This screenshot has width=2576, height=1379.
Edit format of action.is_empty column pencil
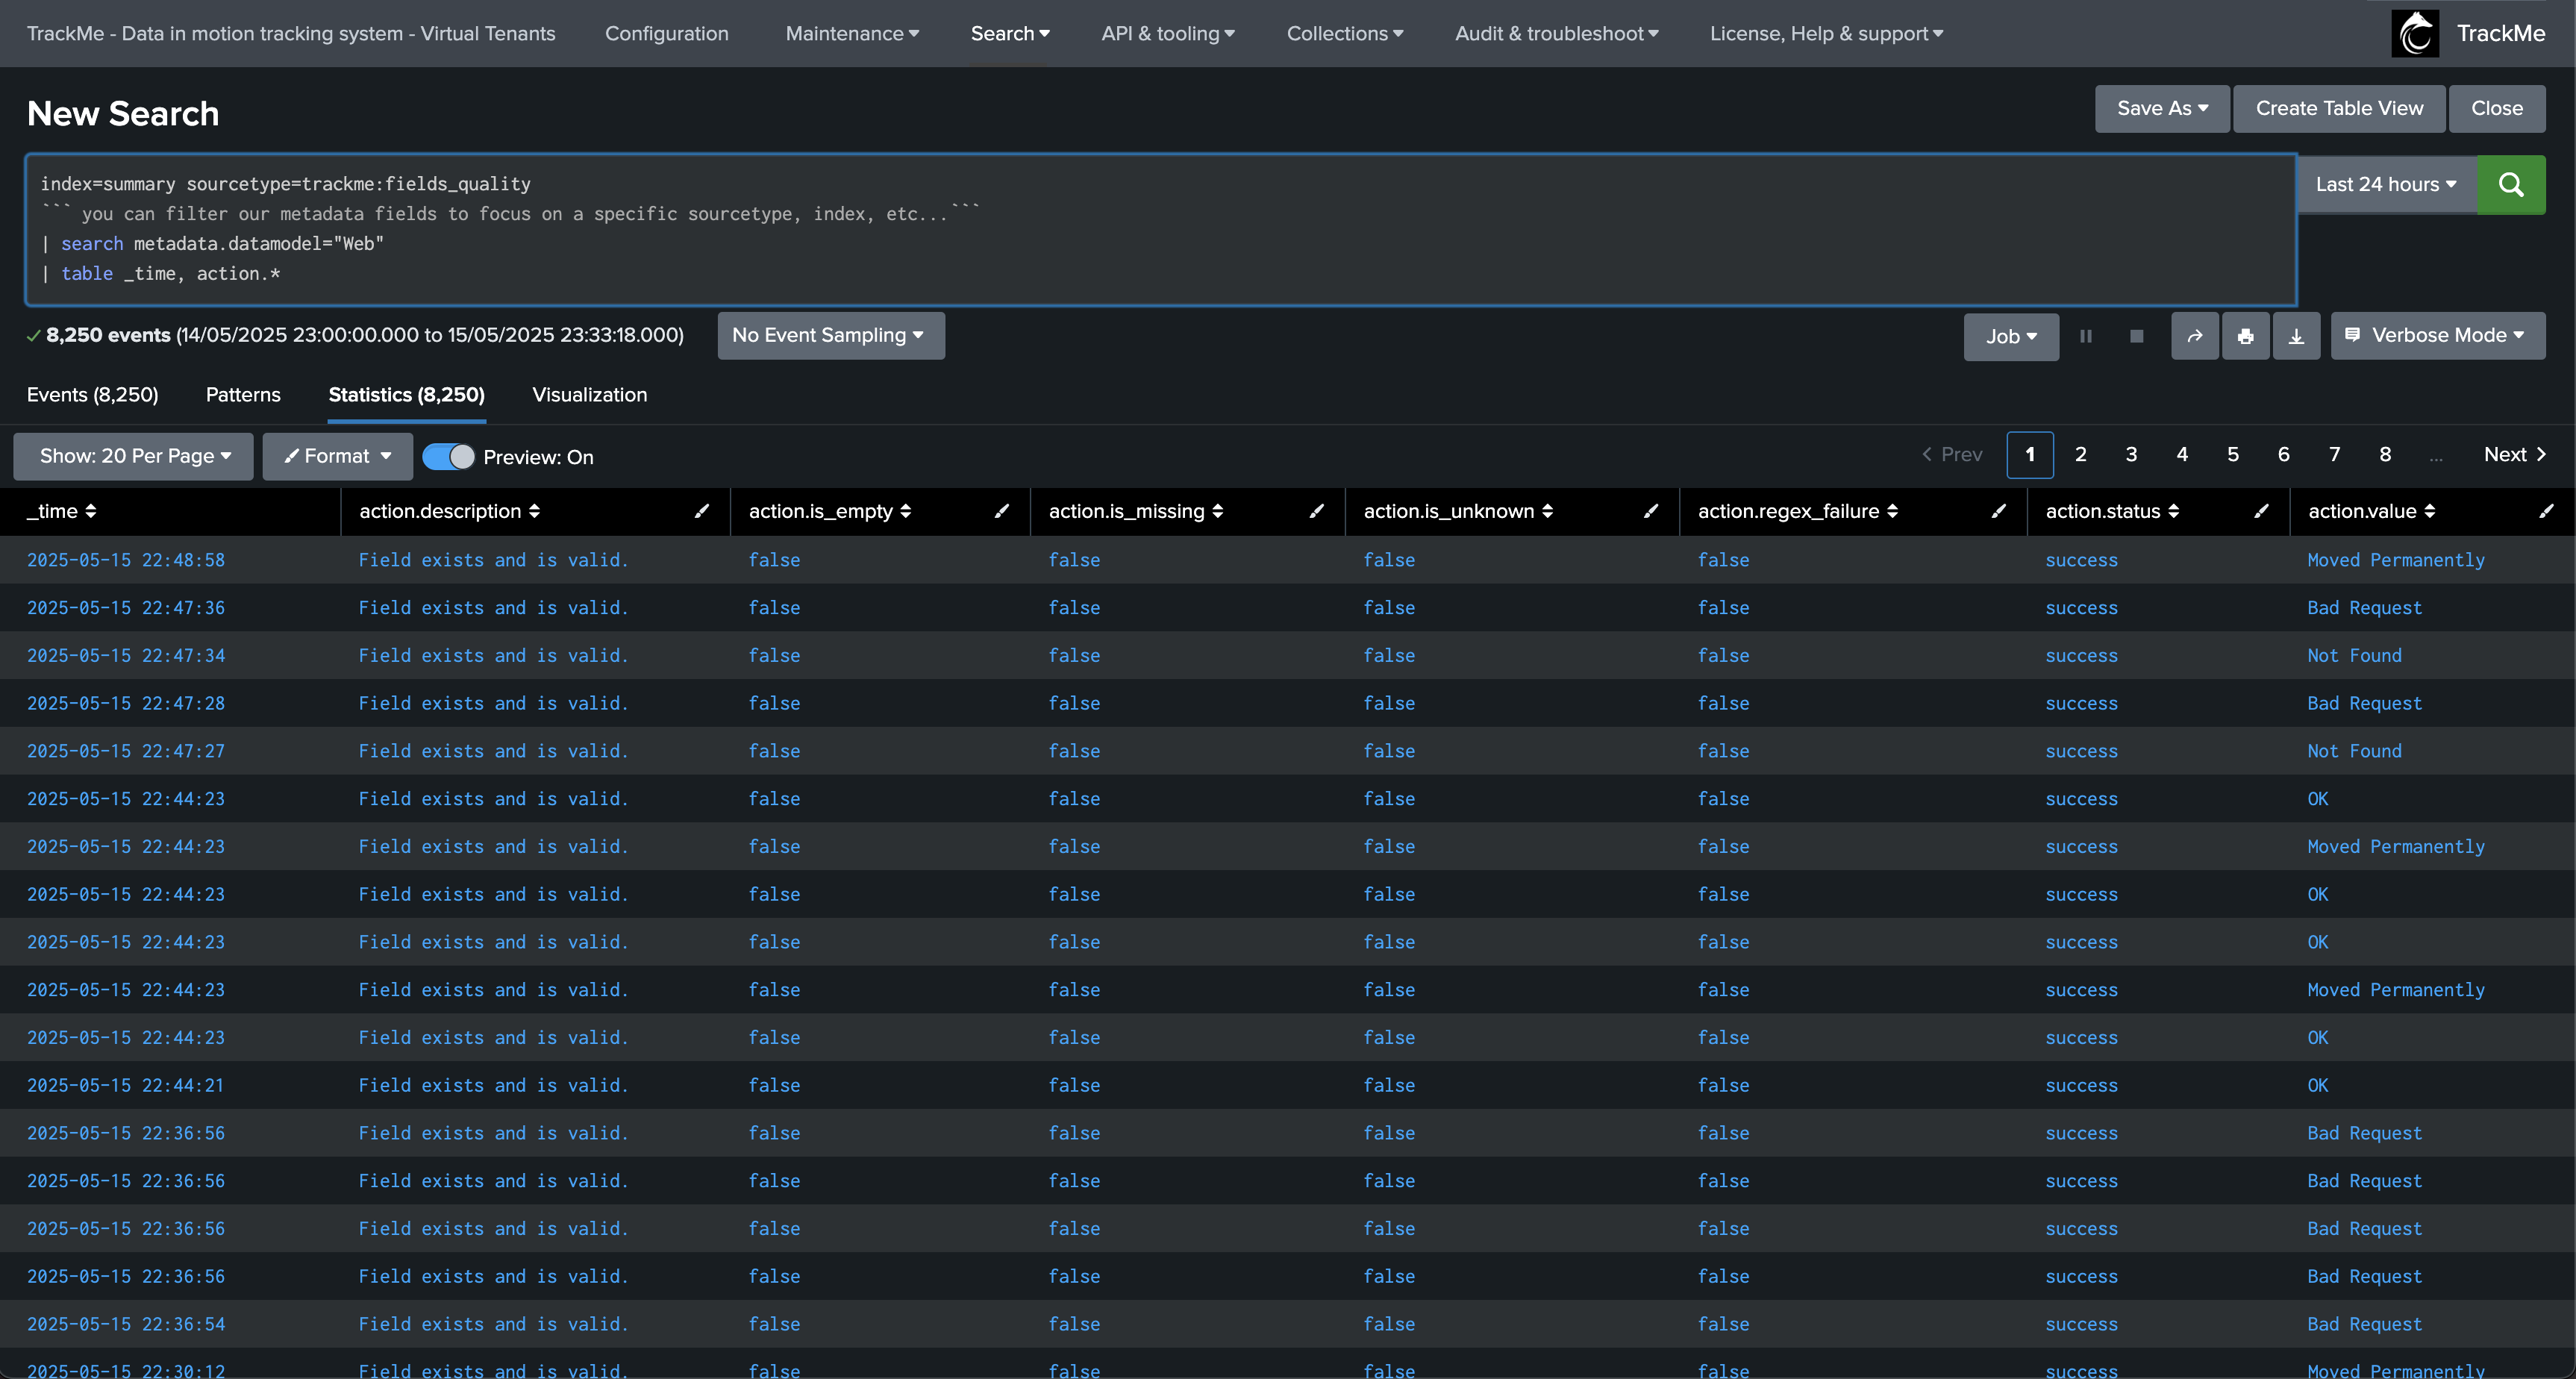pos(1001,511)
